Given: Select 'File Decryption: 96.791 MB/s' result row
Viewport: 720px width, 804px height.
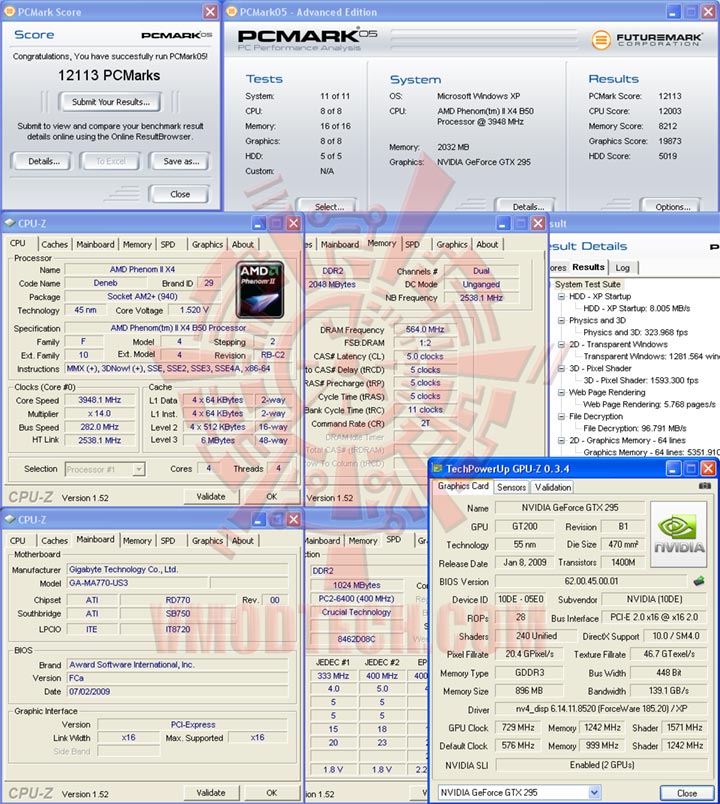Looking at the screenshot, I should (x=634, y=428).
